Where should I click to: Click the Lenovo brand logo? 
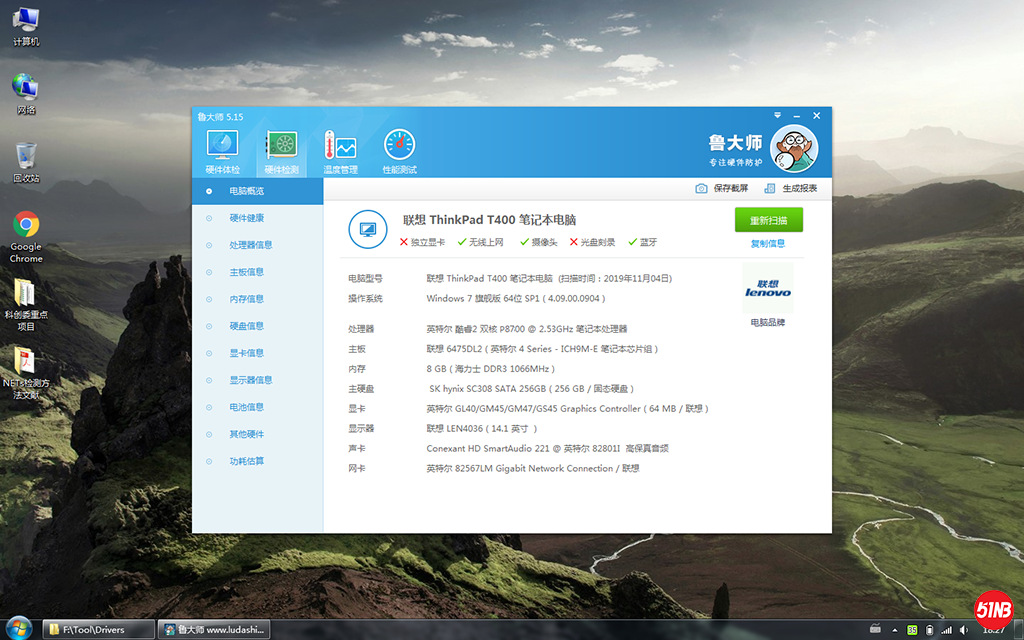pos(768,288)
